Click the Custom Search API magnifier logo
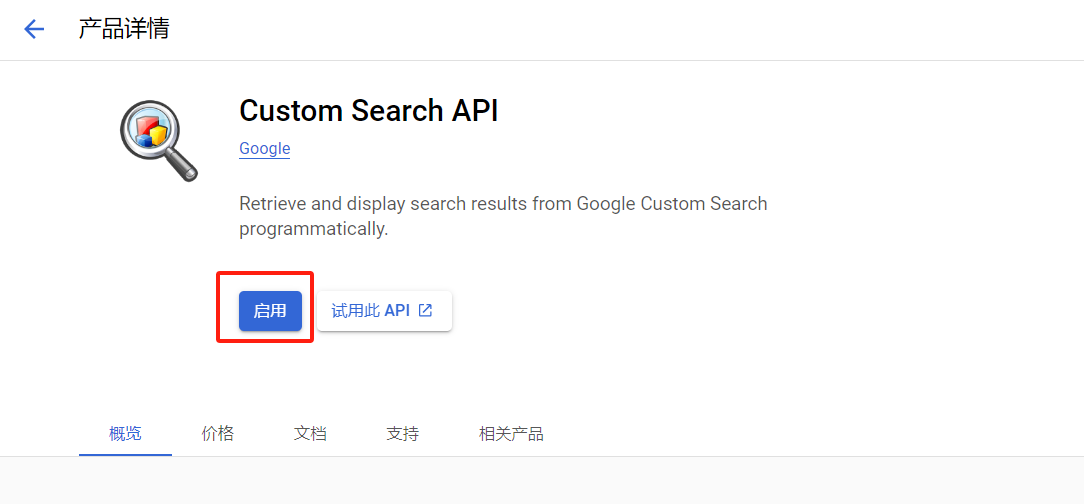Image resolution: width=1084 pixels, height=504 pixels. [x=159, y=141]
